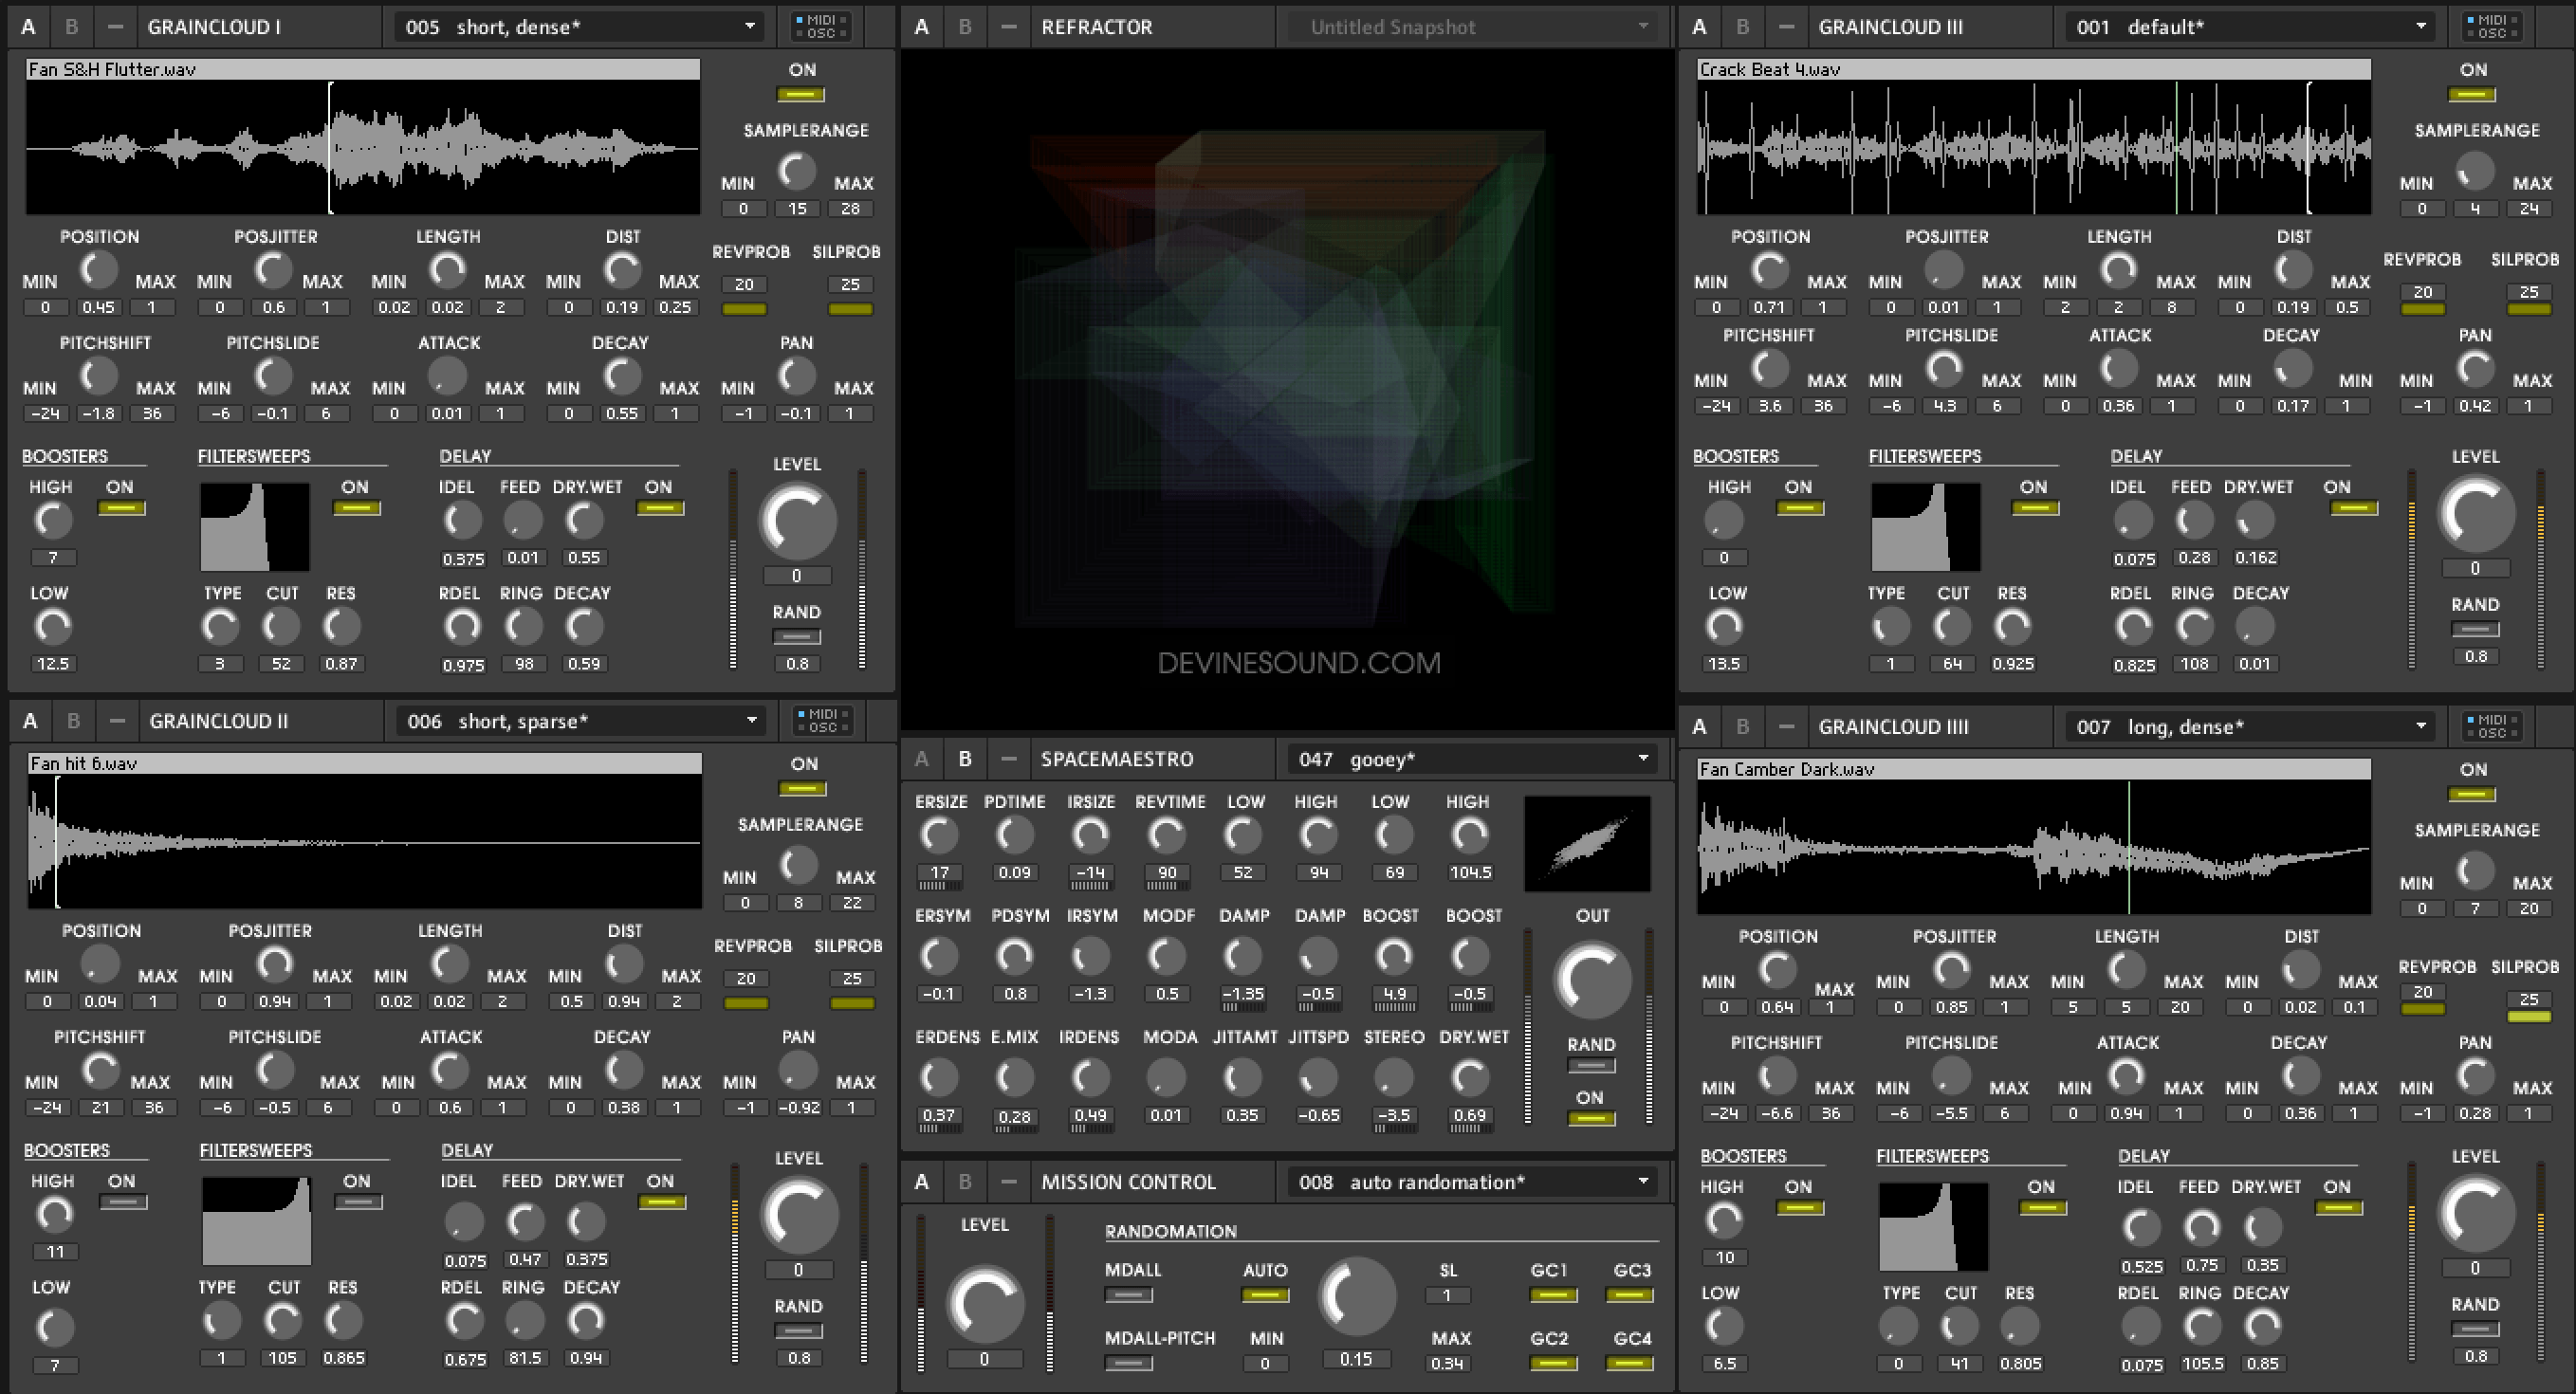Viewport: 2576px width, 1394px height.
Task: Open Spacemaestro '047 gooey' preset dropdown
Action: click(1472, 759)
